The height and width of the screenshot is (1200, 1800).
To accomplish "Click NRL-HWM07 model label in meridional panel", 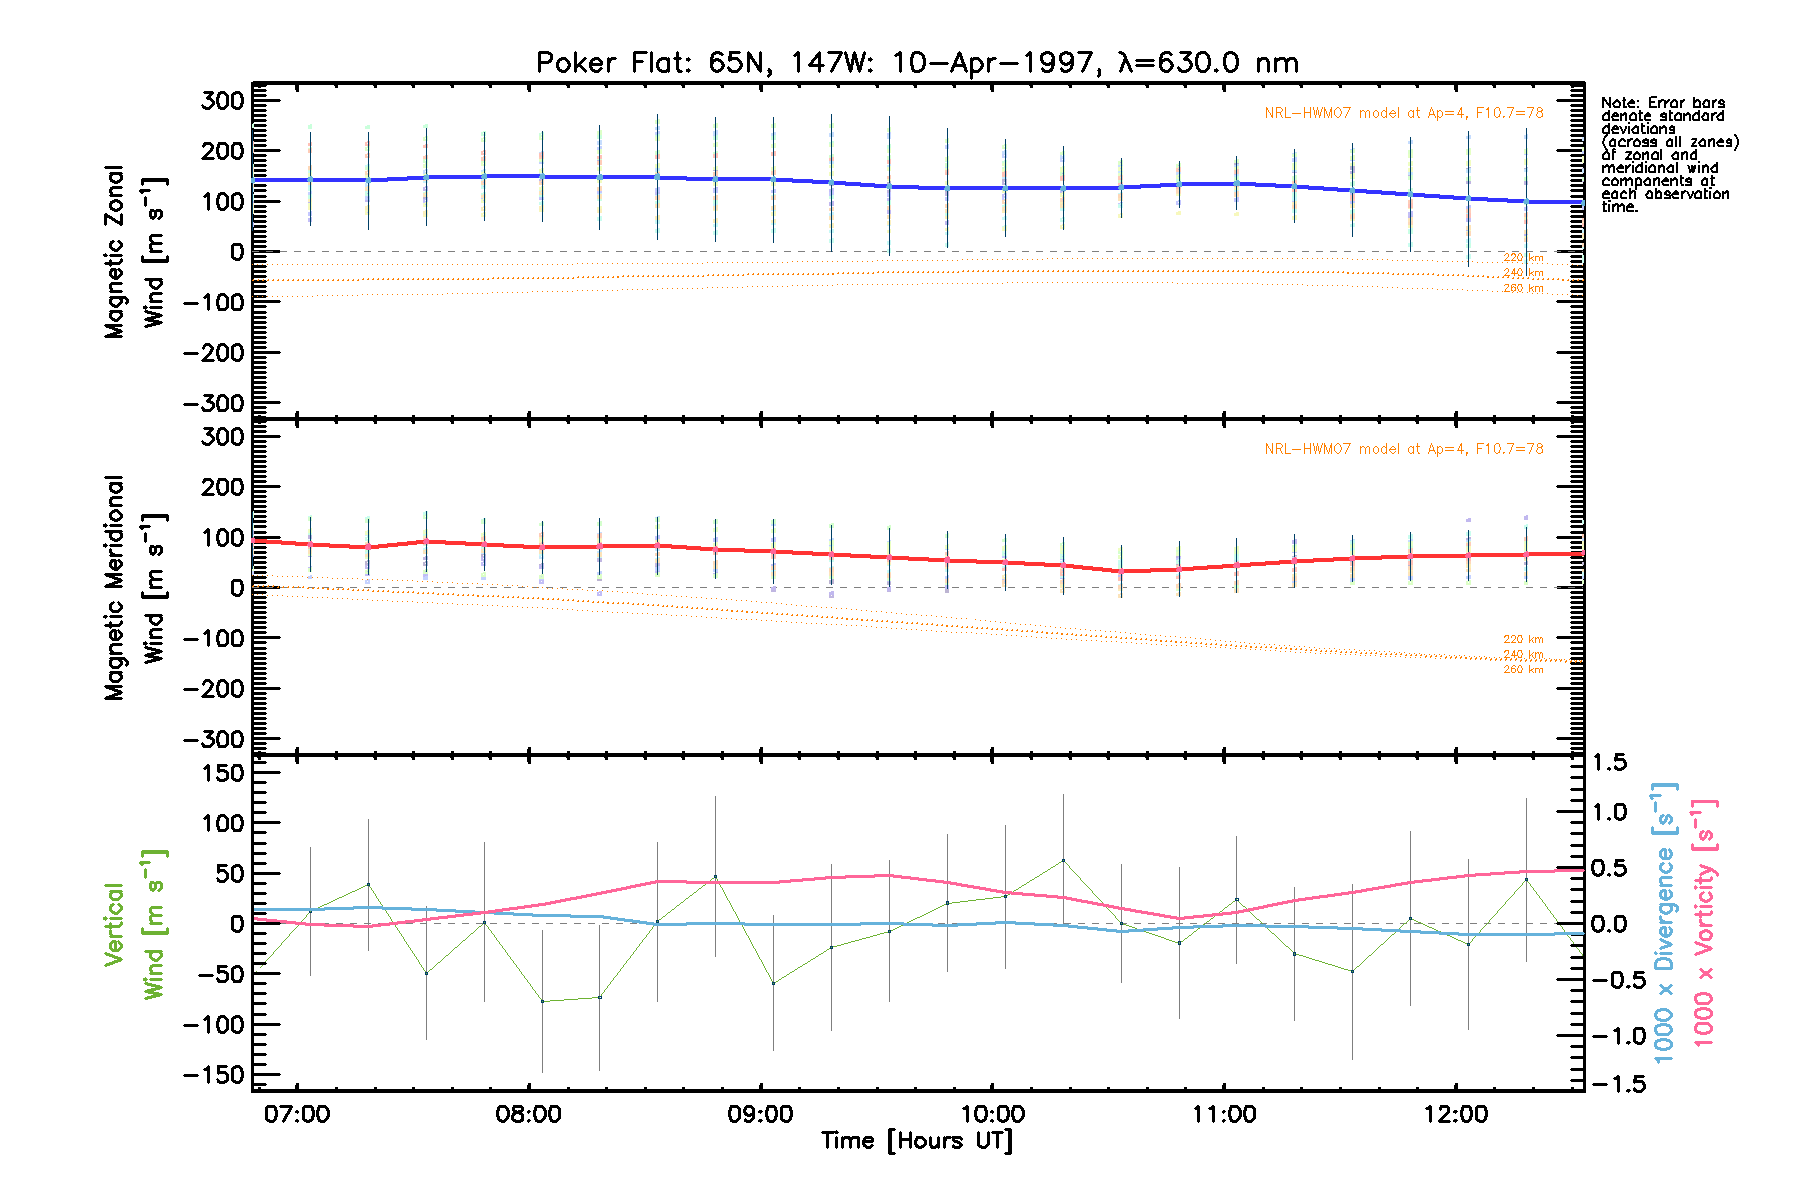I will click(x=1403, y=449).
